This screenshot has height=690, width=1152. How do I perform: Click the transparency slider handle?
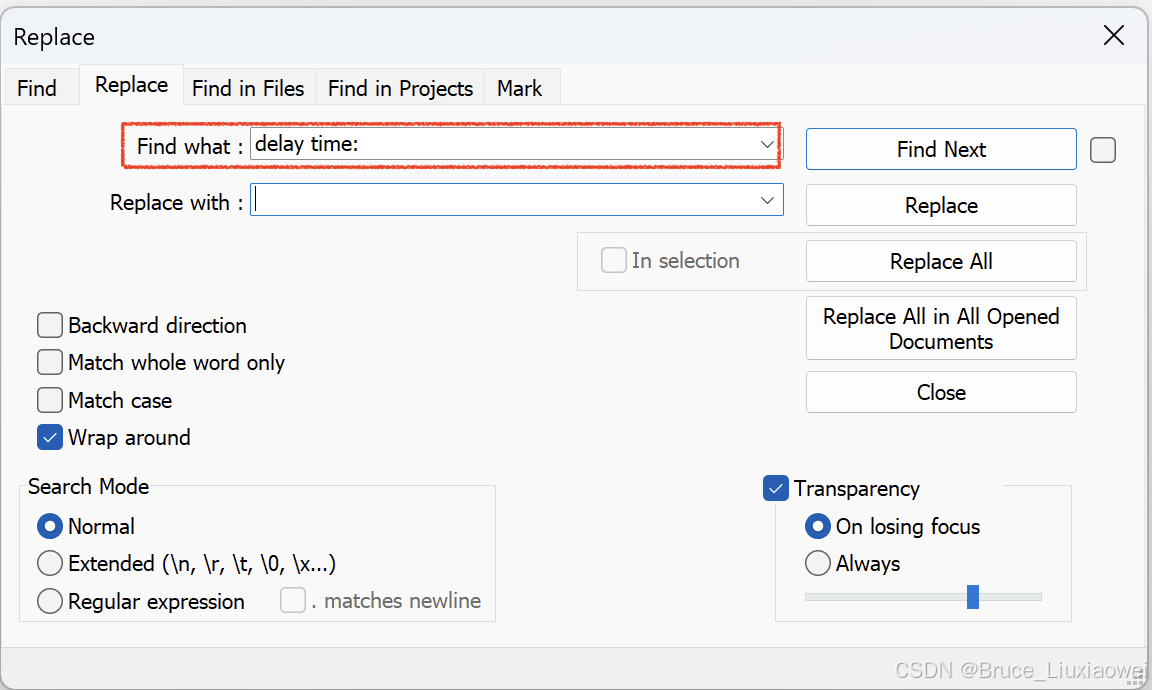pos(973,597)
